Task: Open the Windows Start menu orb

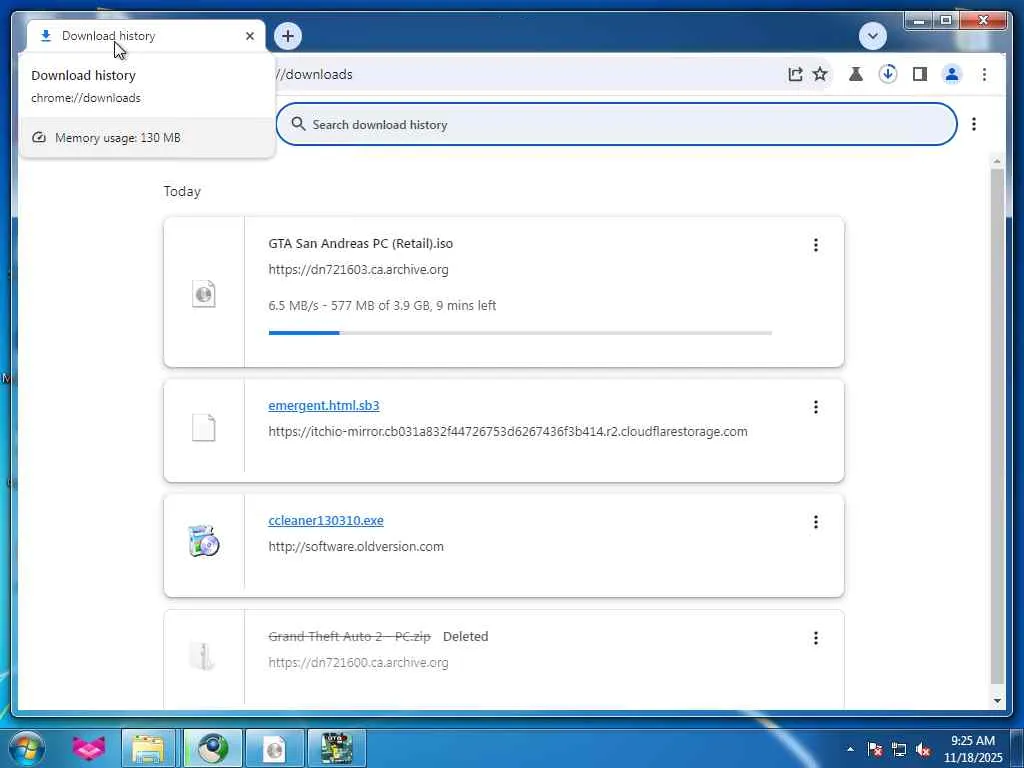Action: 26,748
